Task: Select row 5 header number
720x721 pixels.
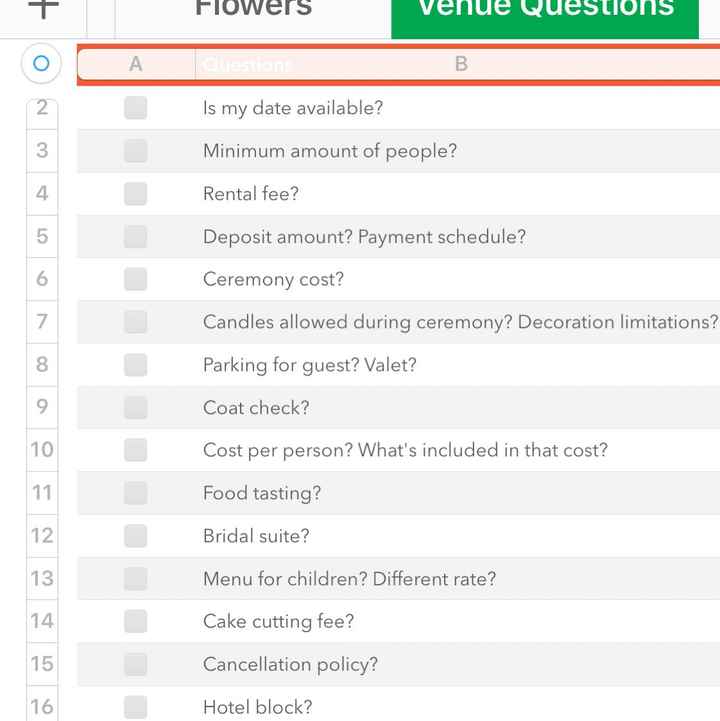Action: (42, 237)
